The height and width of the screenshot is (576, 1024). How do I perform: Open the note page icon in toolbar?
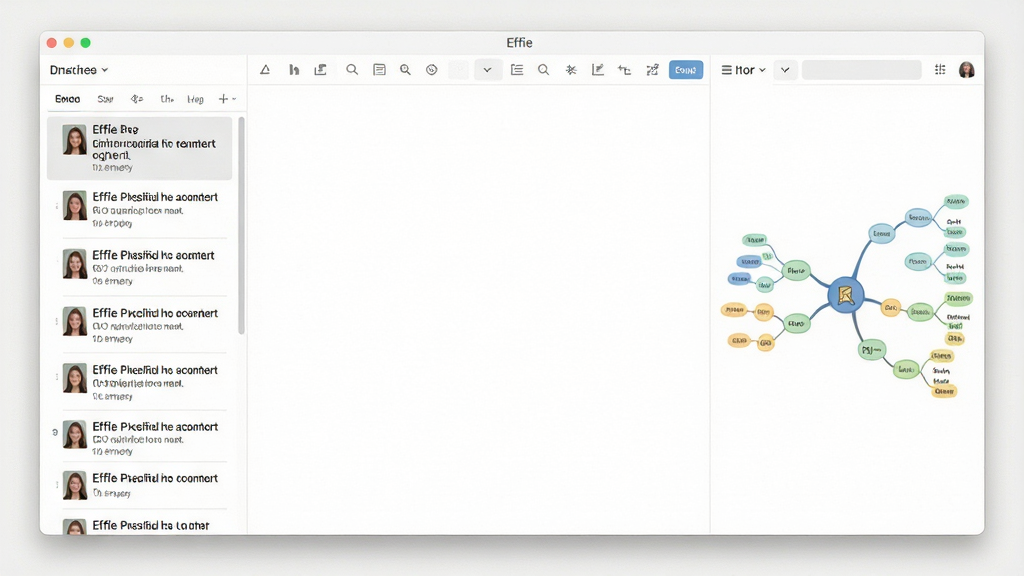(379, 70)
